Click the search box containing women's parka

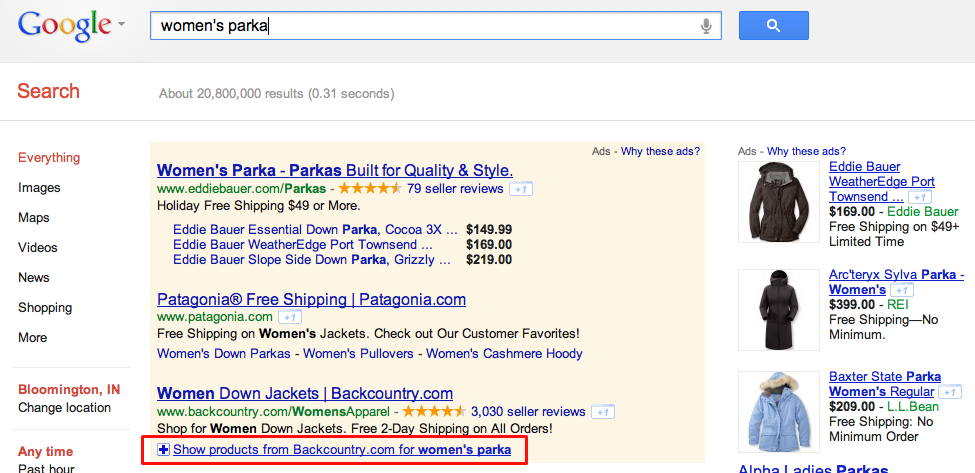pyautogui.click(x=435, y=25)
